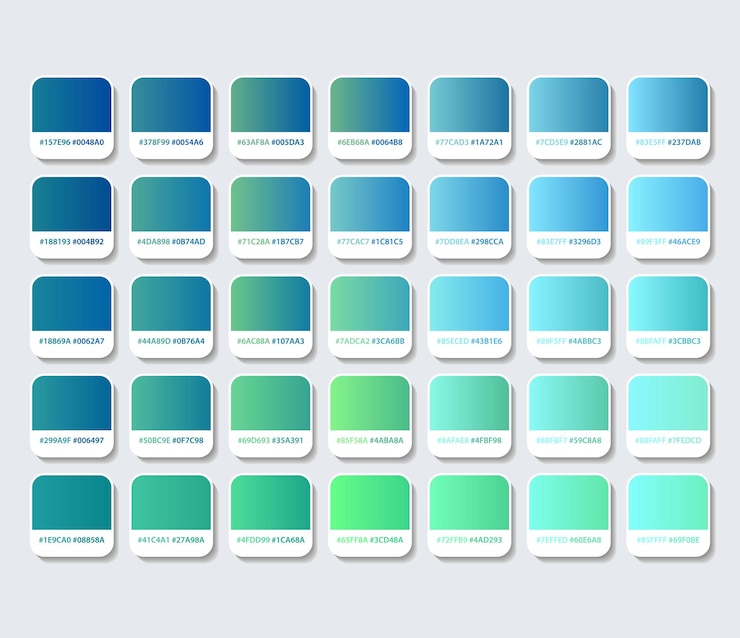Click the hex code text #378F99
The image size is (740, 638).
pyautogui.click(x=154, y=142)
